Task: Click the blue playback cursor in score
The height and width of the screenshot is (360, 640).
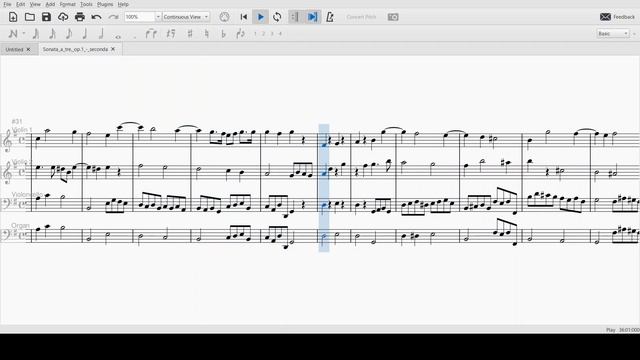Action: pos(324,188)
